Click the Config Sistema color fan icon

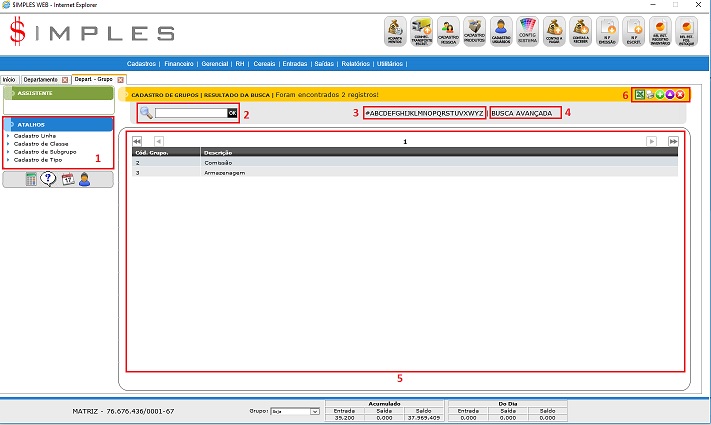[x=529, y=32]
